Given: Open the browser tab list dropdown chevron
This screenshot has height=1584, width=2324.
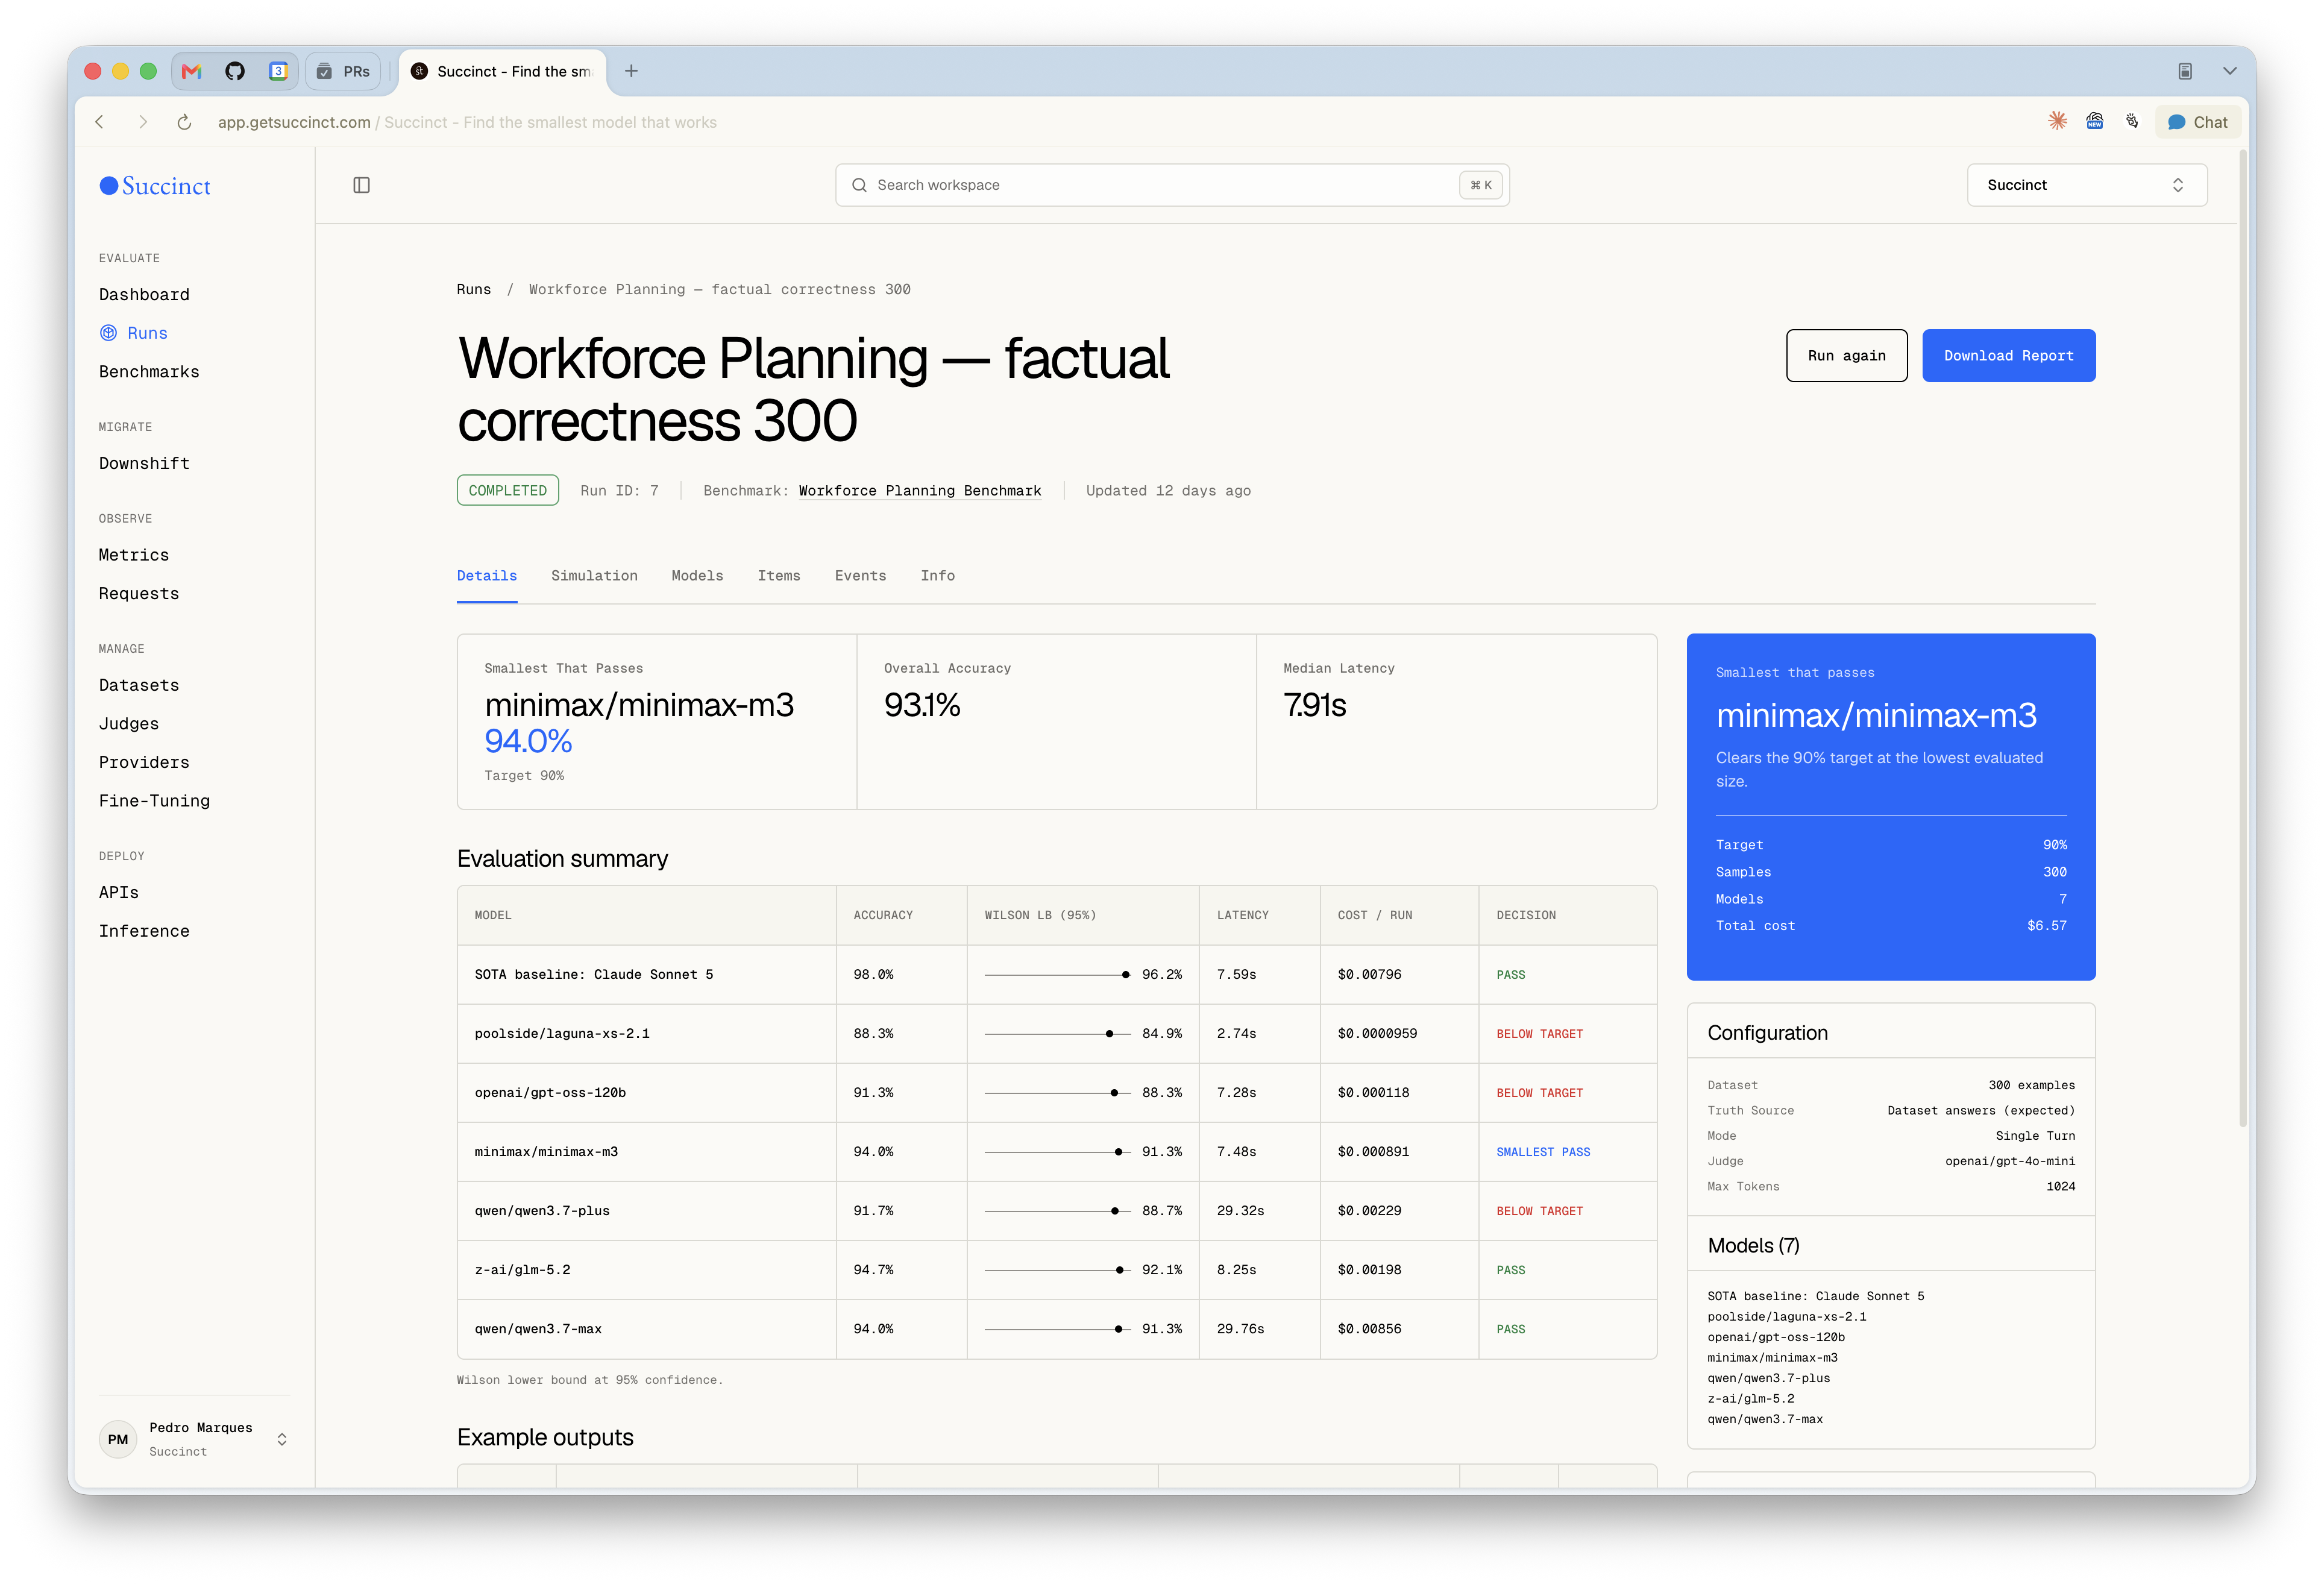Looking at the screenshot, I should pos(2229,71).
